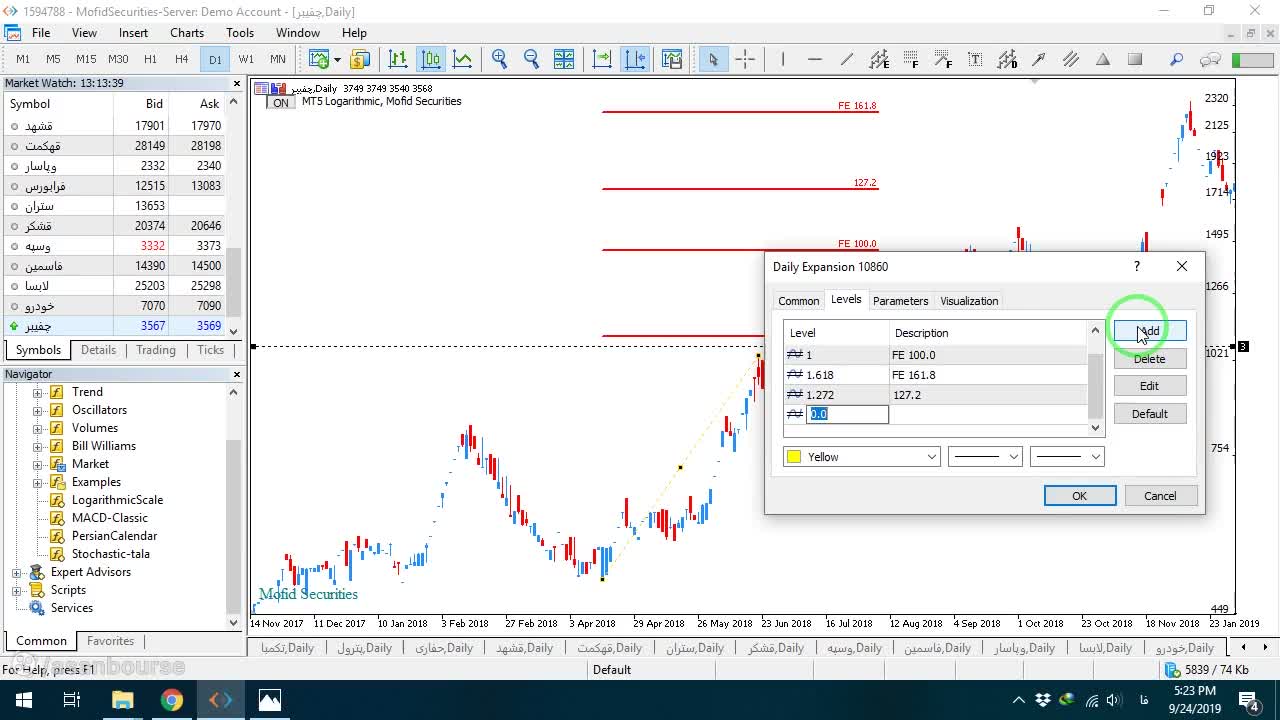This screenshot has width=1280, height=720.
Task: Select the text label tool icon
Action: pos(975,59)
